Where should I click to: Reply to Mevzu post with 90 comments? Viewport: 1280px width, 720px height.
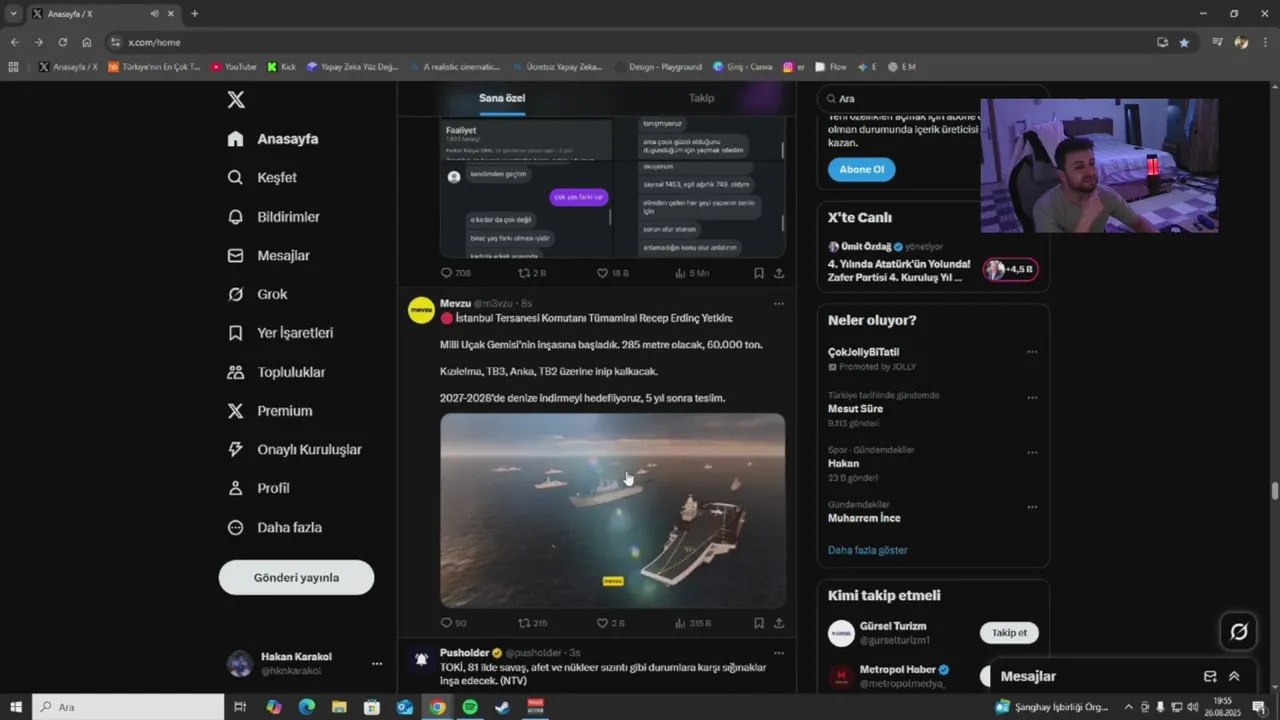453,623
